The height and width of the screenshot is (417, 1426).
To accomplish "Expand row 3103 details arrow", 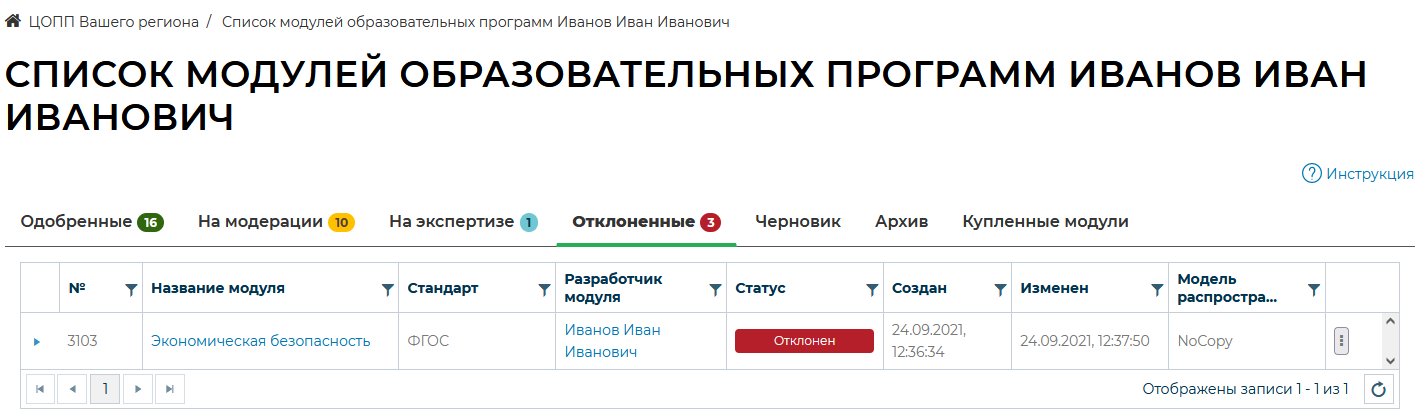I will coord(37,342).
